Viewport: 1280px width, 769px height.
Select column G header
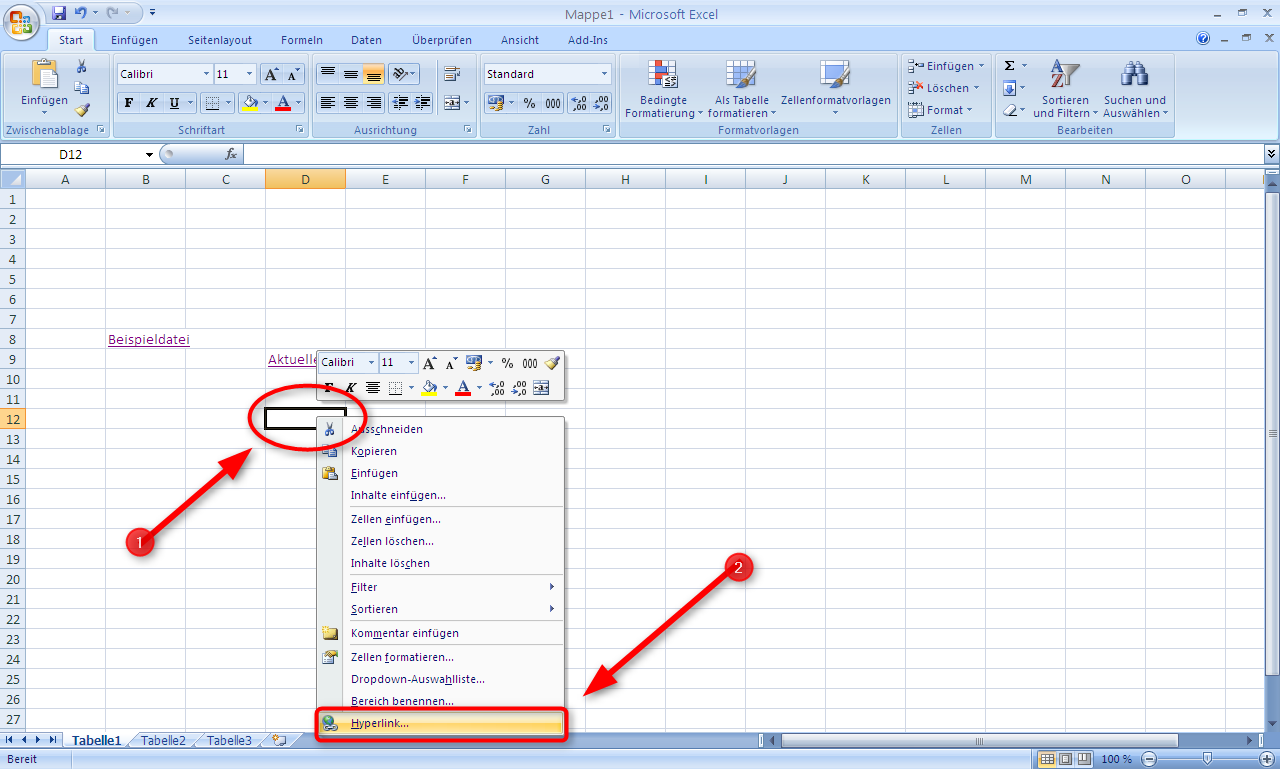pyautogui.click(x=545, y=179)
